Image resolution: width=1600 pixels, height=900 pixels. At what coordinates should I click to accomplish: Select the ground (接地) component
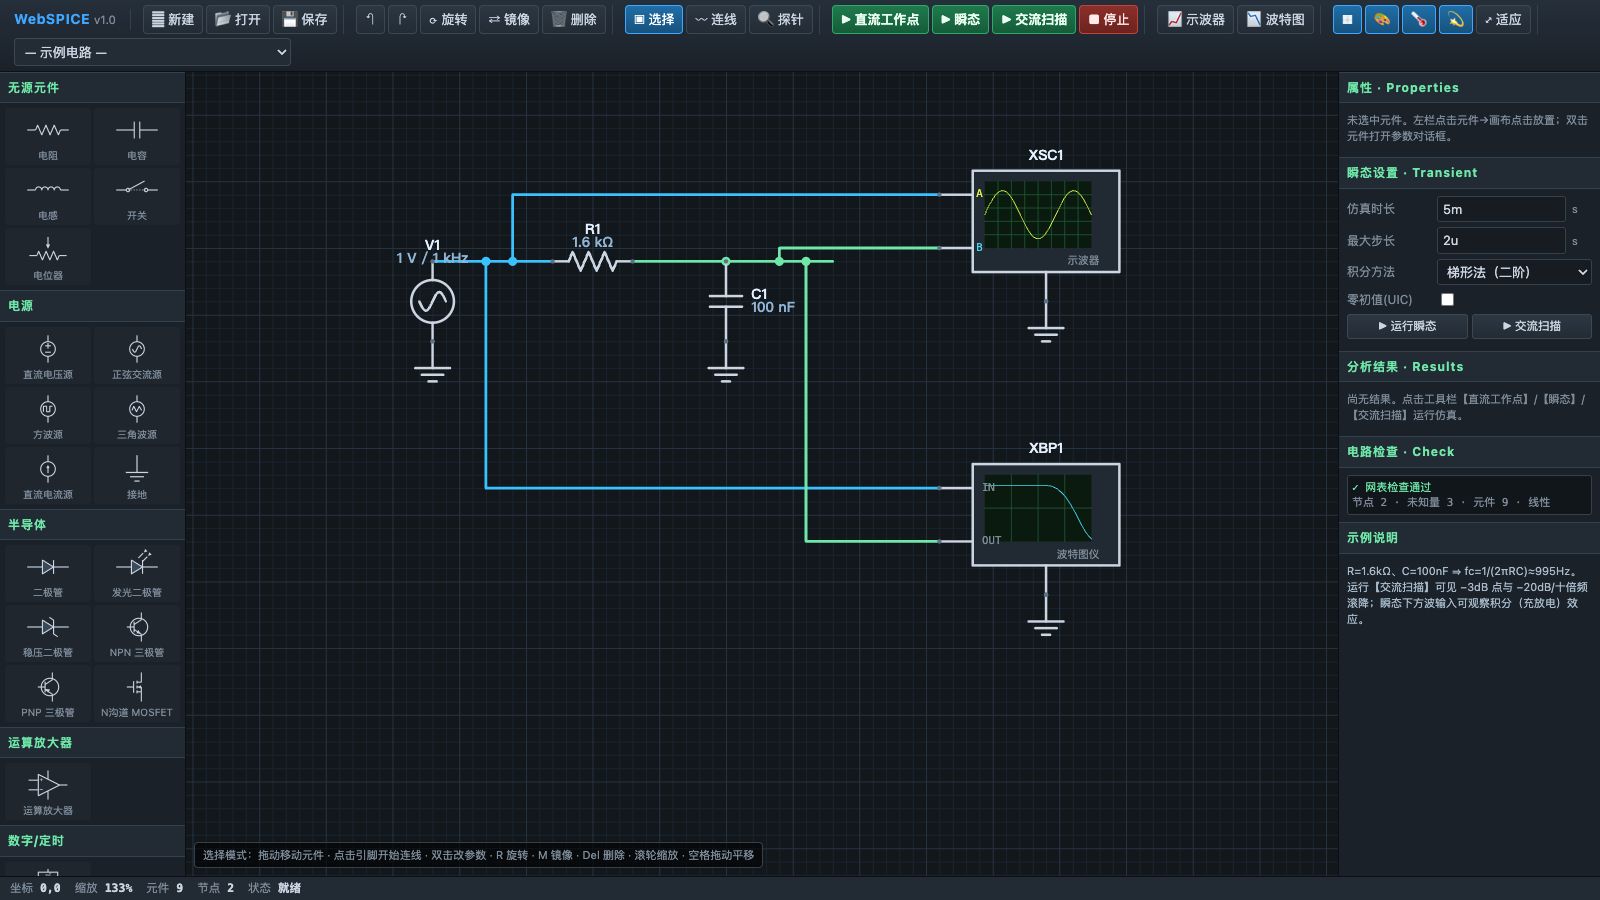click(x=137, y=476)
